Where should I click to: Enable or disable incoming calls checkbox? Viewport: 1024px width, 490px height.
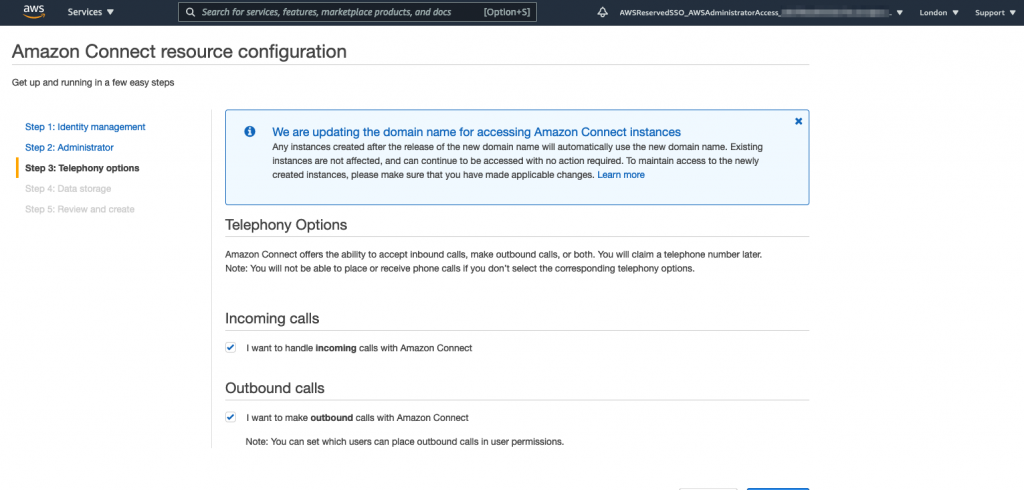231,348
